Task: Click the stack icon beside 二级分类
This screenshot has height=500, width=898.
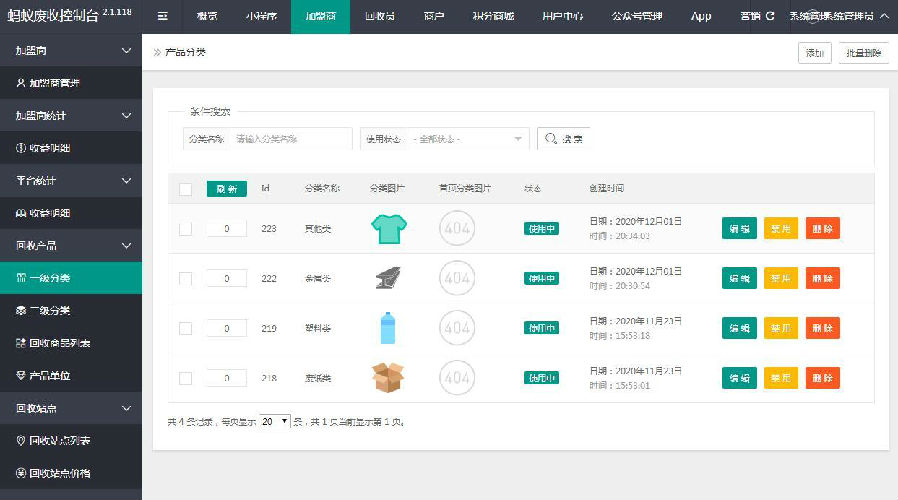Action: [x=21, y=310]
